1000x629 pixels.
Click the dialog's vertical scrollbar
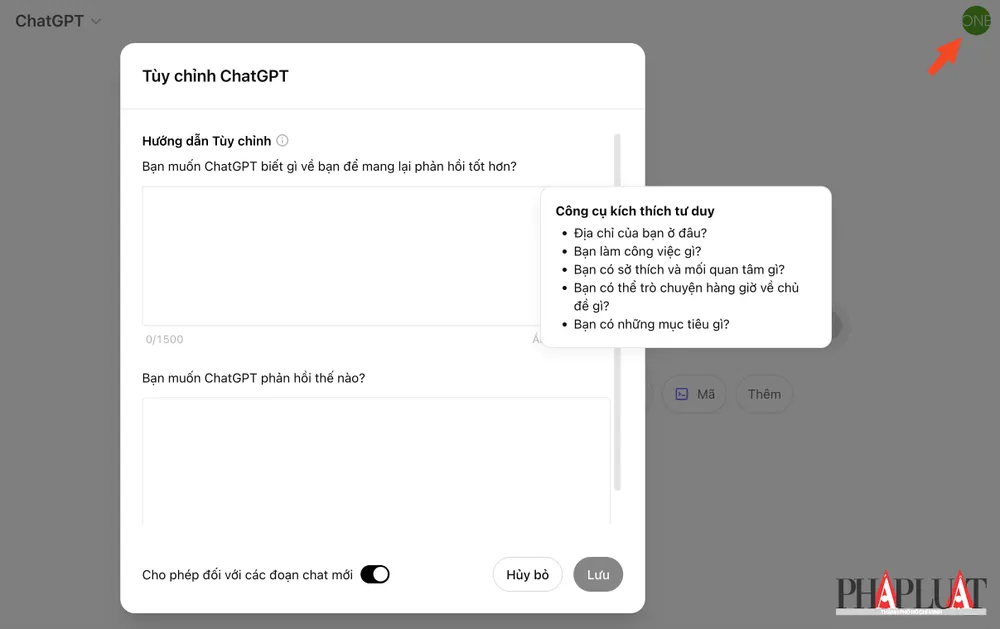(617, 310)
